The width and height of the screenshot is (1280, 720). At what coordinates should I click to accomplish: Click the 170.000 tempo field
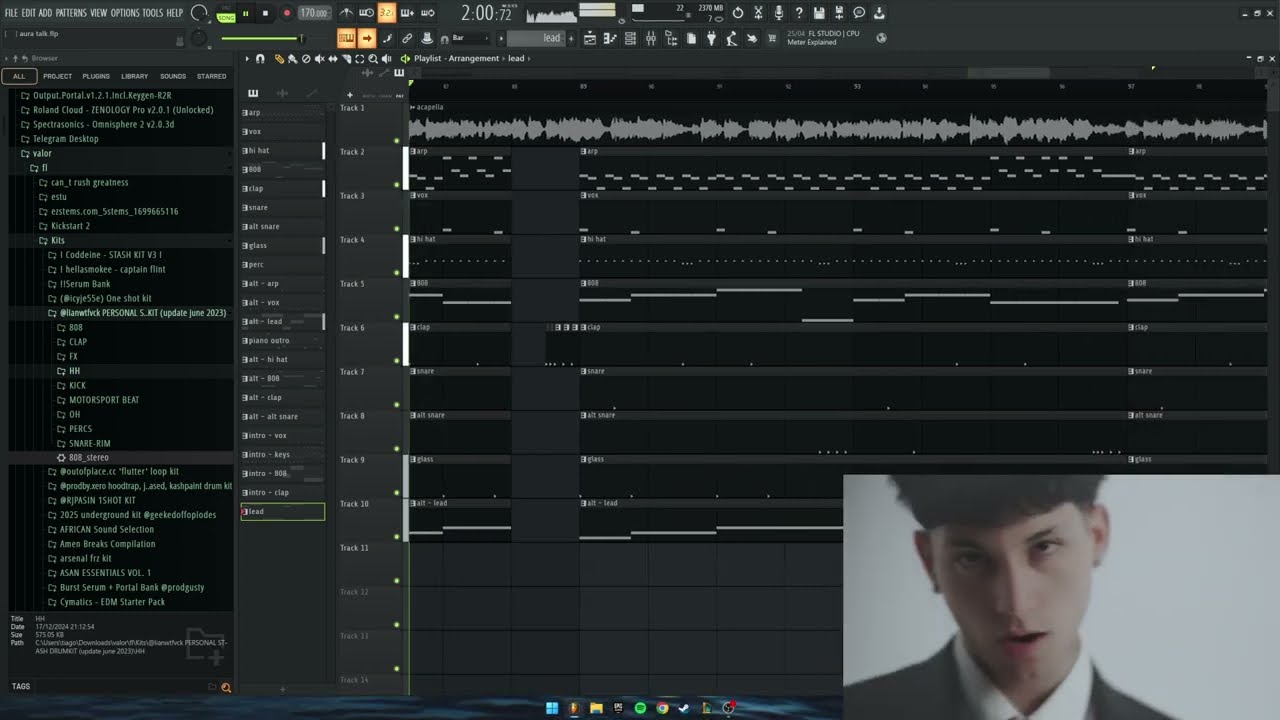[x=314, y=13]
